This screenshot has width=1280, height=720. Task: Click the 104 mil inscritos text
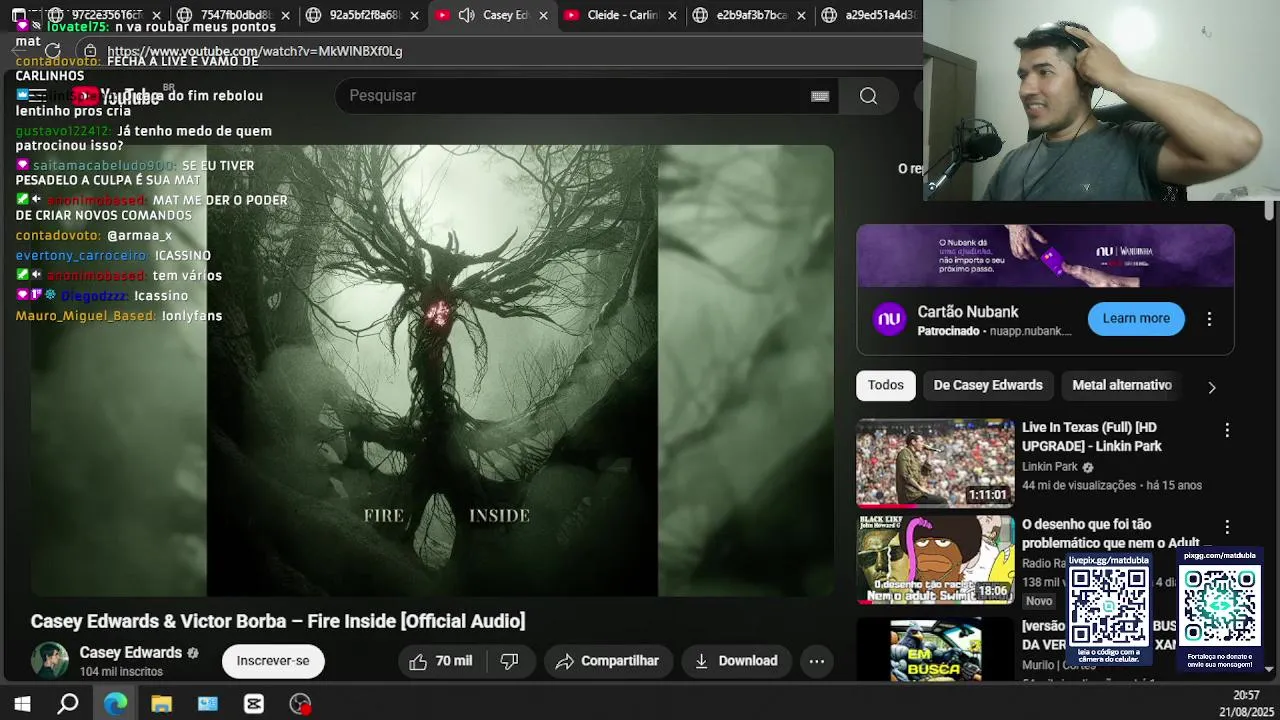tap(121, 672)
